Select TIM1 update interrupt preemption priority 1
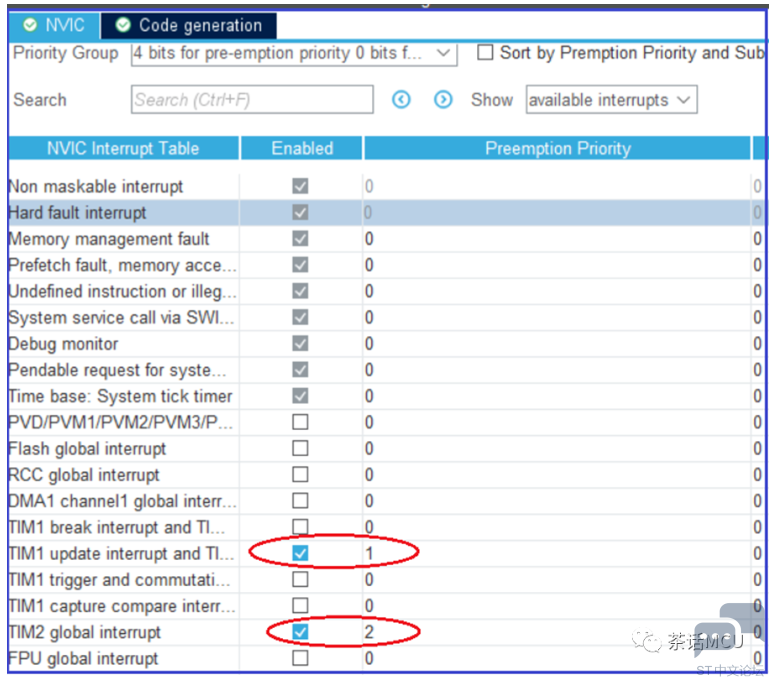This screenshot has height=686, width=773. [x=369, y=553]
